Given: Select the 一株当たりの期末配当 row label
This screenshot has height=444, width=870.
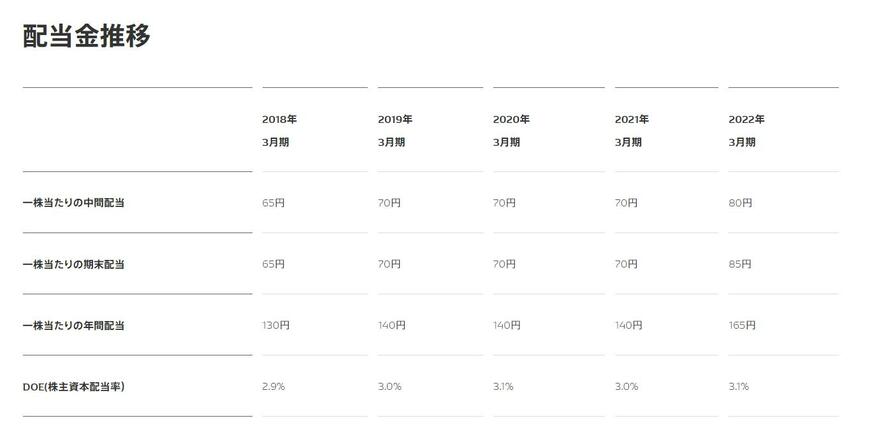Looking at the screenshot, I should pos(73,265).
